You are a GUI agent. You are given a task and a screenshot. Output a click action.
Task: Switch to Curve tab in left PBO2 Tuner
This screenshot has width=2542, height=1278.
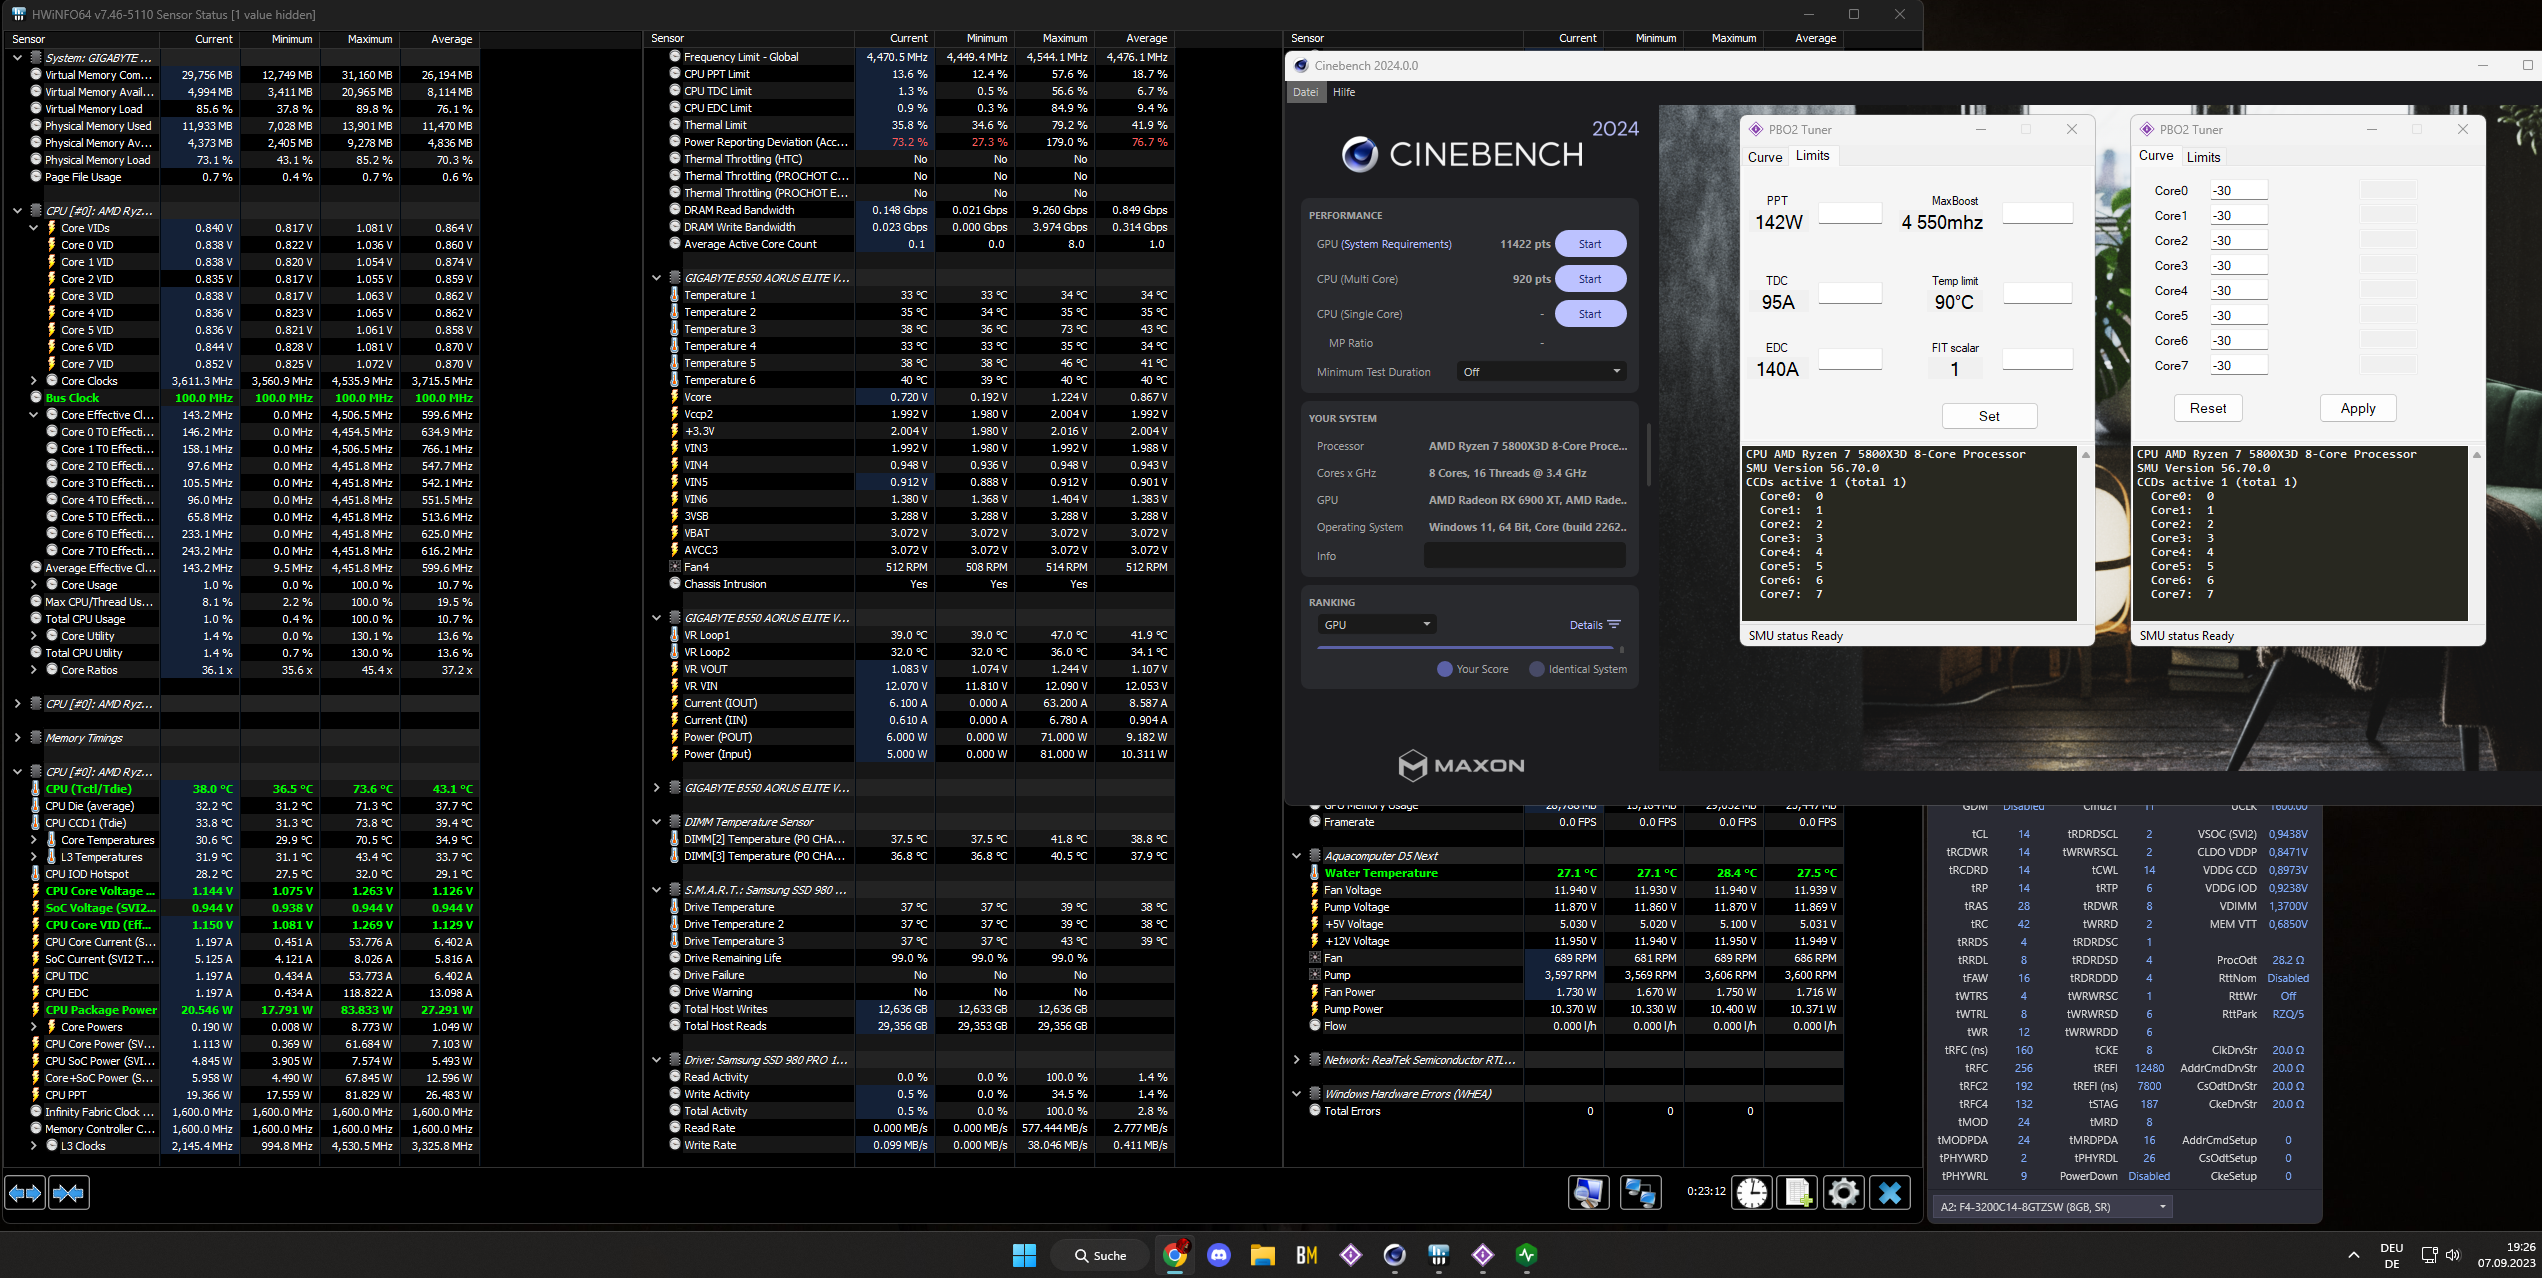[x=1764, y=157]
